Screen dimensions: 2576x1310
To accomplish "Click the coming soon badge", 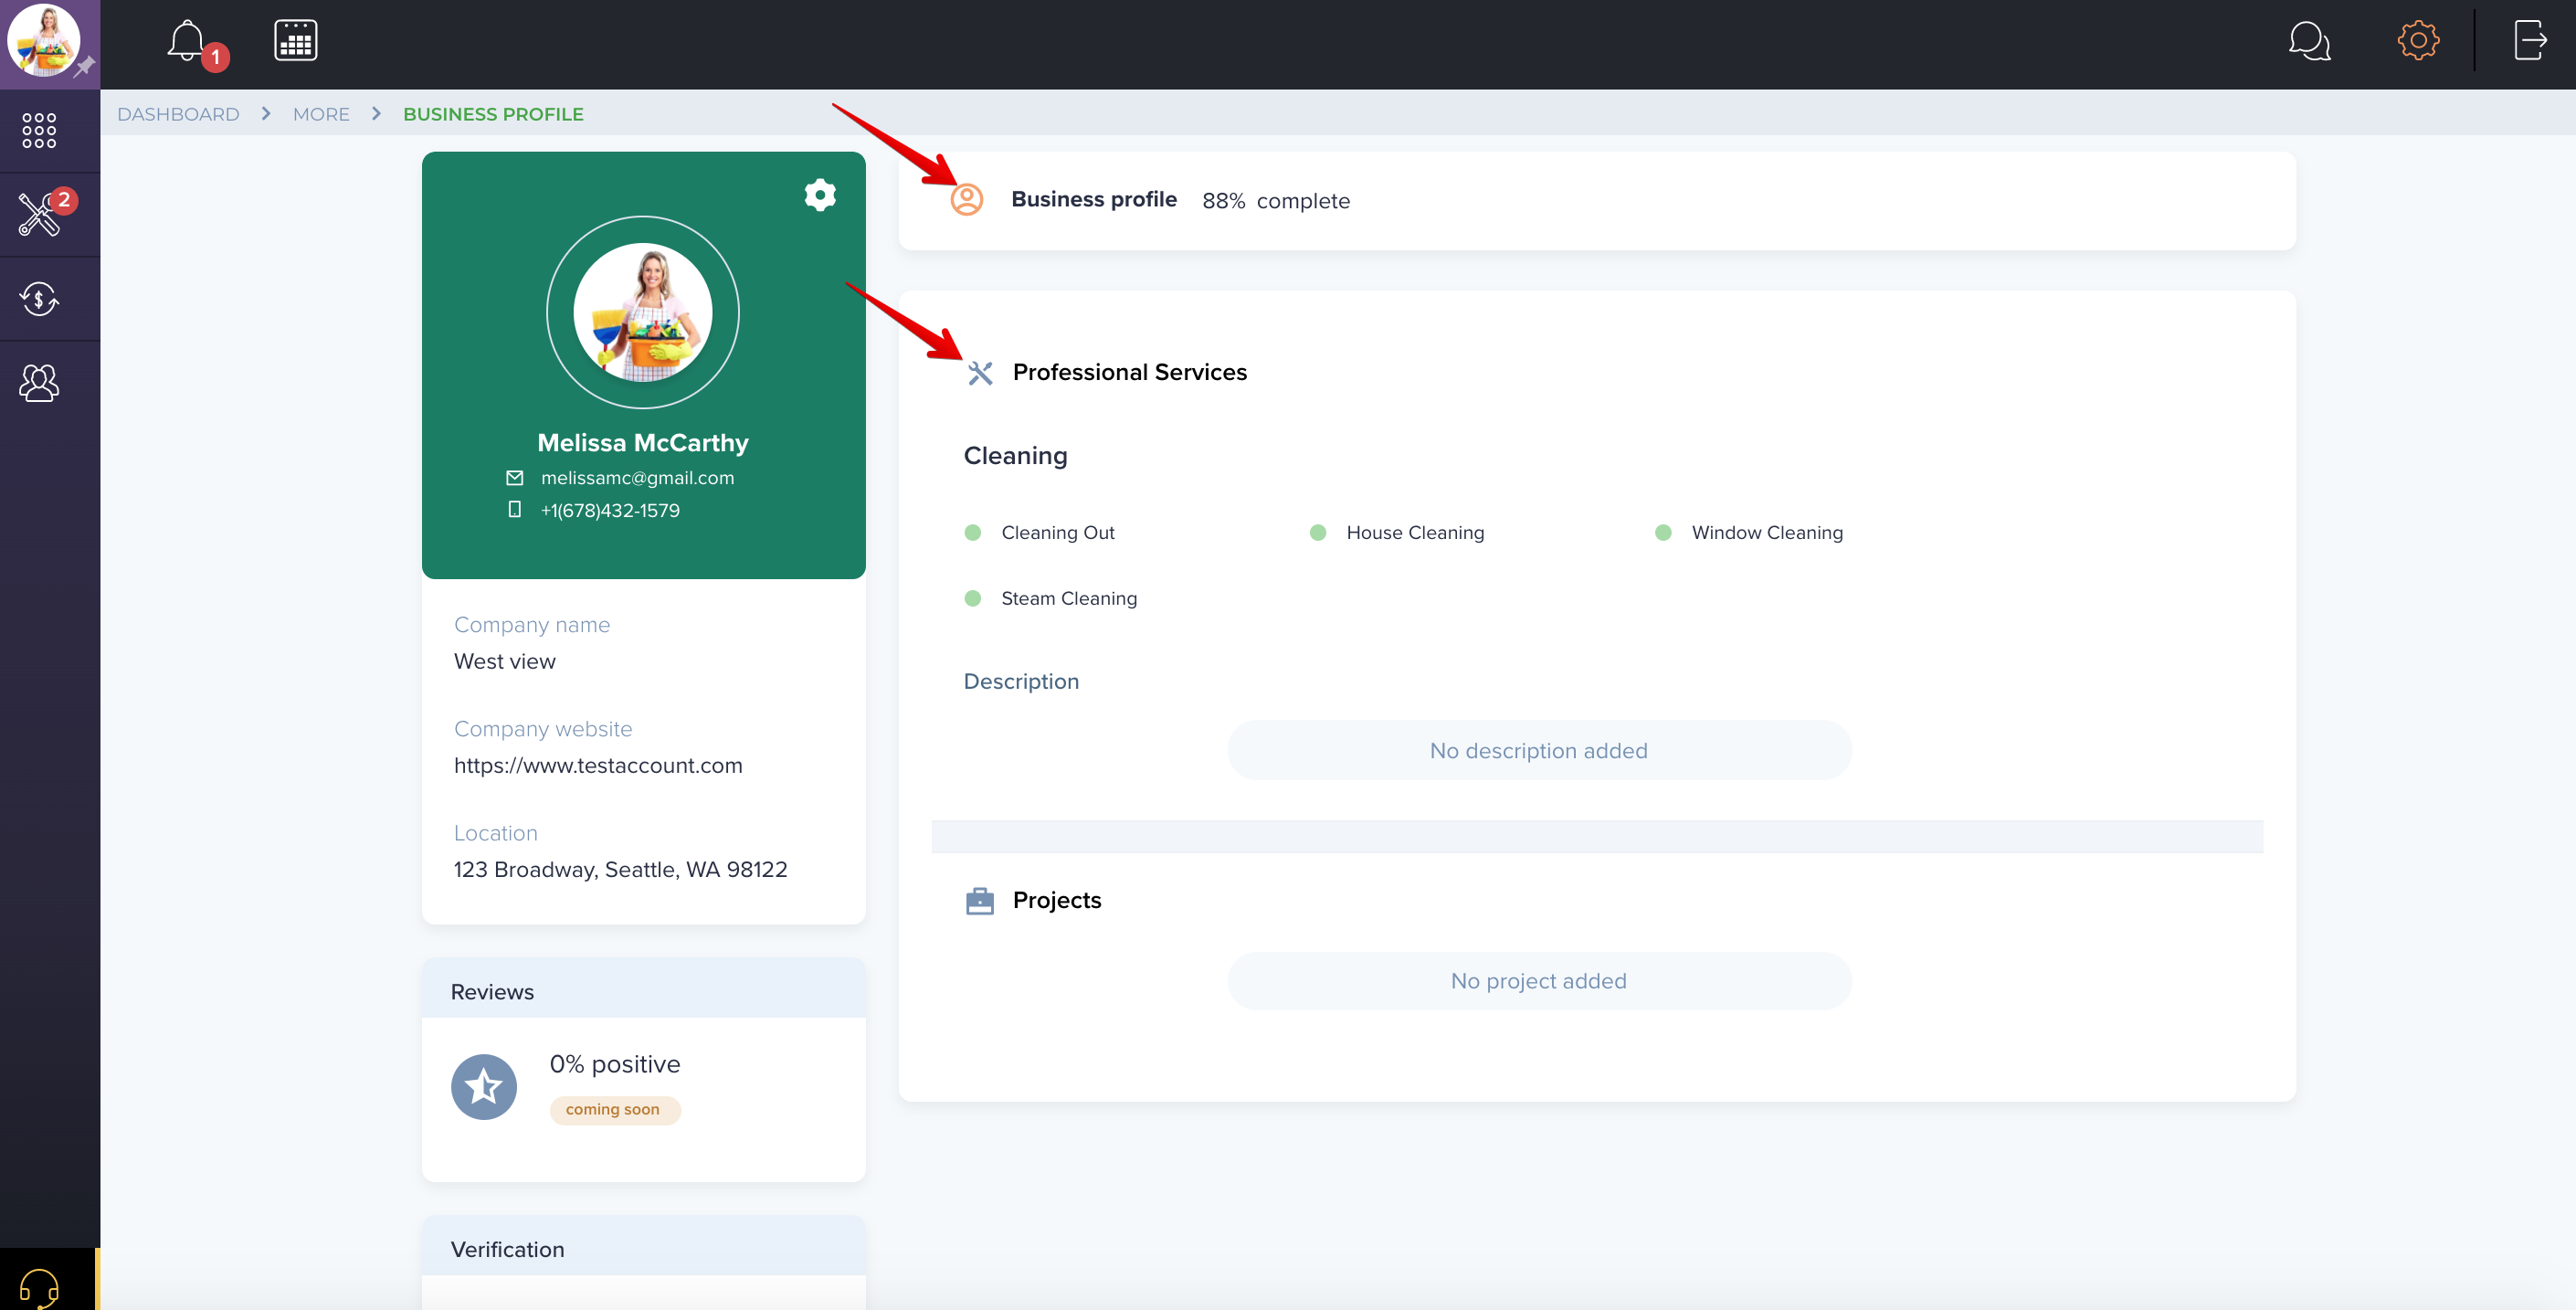I will tap(613, 1109).
